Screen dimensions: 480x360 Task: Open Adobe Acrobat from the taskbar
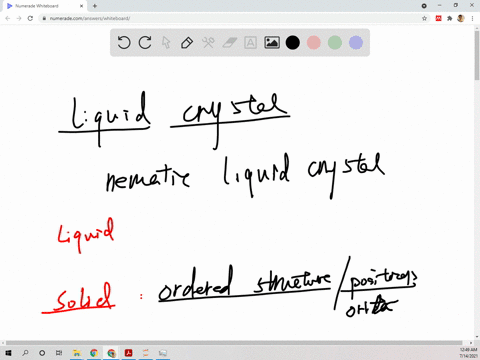128,353
